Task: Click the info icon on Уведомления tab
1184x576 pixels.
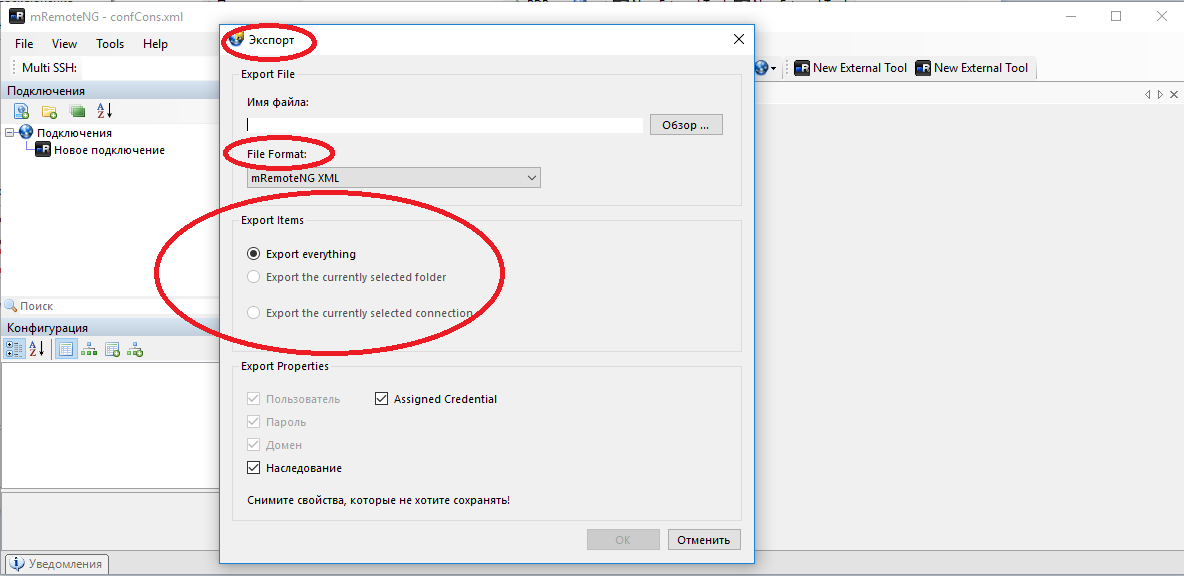Action: pyautogui.click(x=17, y=564)
